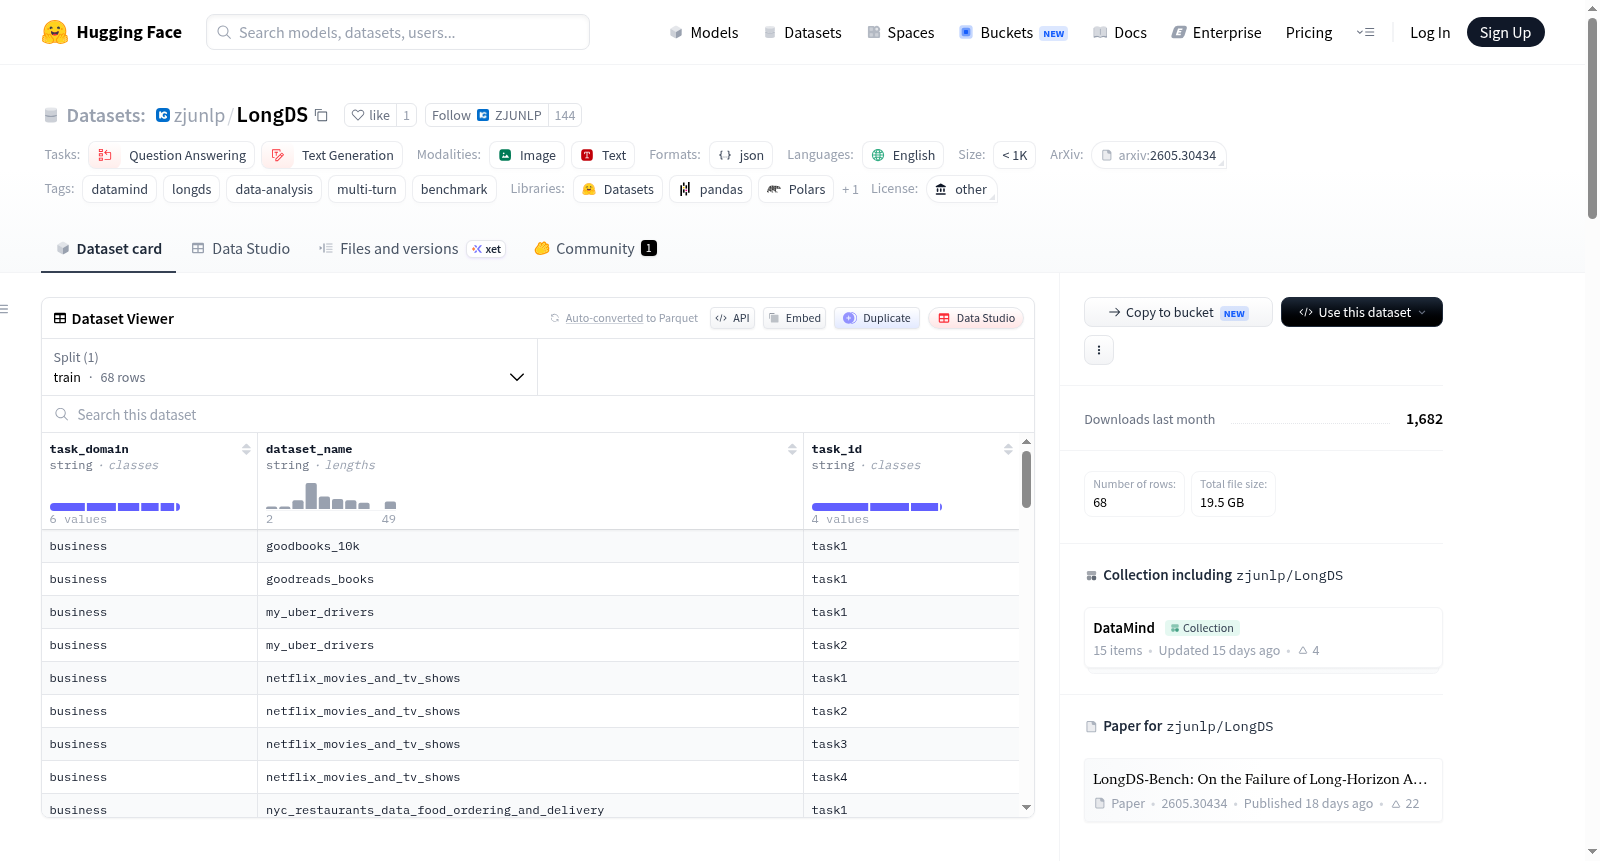Image resolution: width=1600 pixels, height=861 pixels.
Task: Open the arxiv:2605.30434 tag
Action: (x=1159, y=155)
